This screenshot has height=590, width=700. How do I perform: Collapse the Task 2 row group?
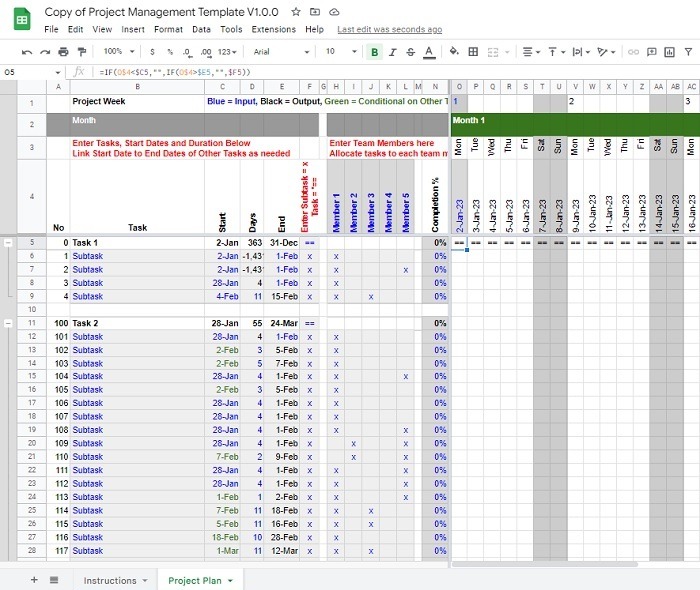click(x=8, y=324)
